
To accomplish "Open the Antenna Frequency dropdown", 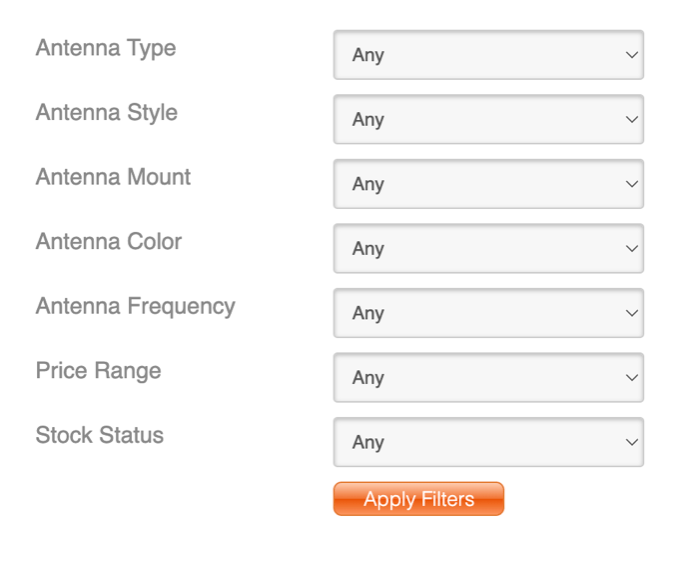I will pos(488,313).
